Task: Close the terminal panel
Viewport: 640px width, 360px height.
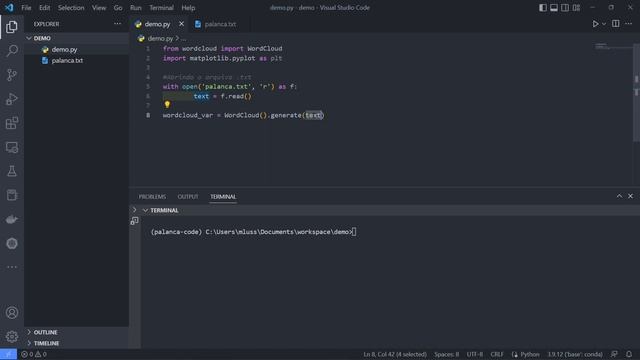Action: [631, 196]
